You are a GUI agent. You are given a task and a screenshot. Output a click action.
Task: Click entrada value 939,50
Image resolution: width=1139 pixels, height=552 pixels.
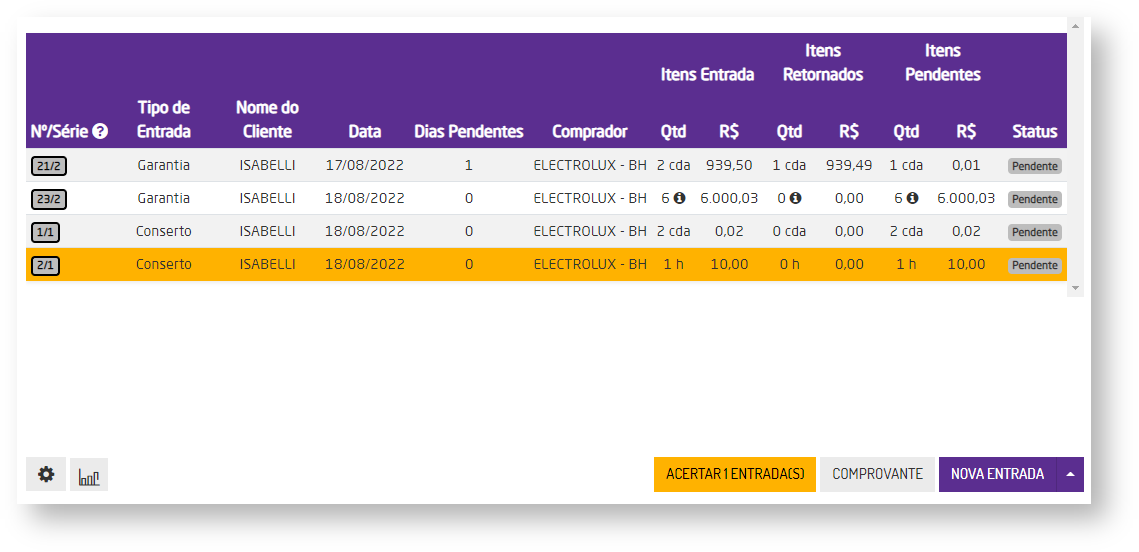[x=729, y=166]
